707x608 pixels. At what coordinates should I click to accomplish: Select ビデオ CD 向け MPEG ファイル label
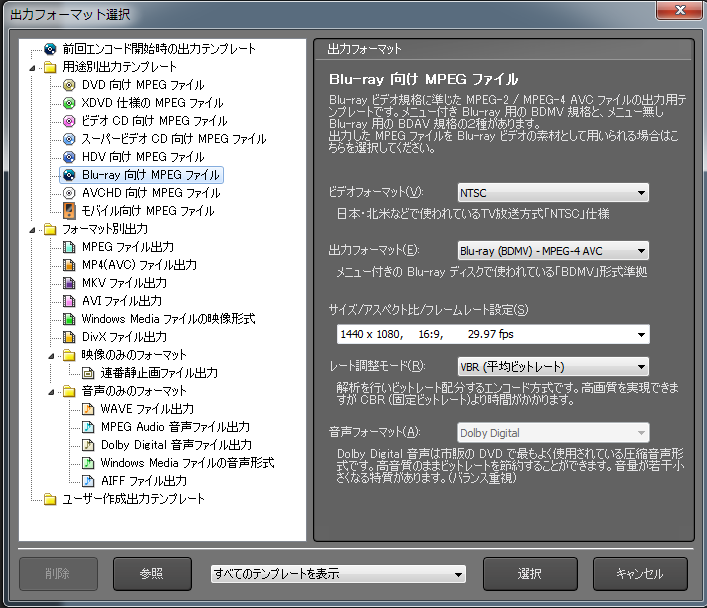click(154, 121)
